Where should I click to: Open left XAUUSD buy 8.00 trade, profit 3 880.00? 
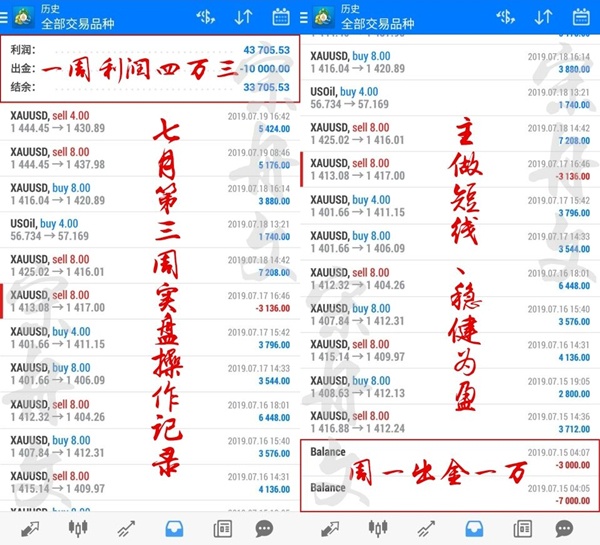(x=150, y=194)
